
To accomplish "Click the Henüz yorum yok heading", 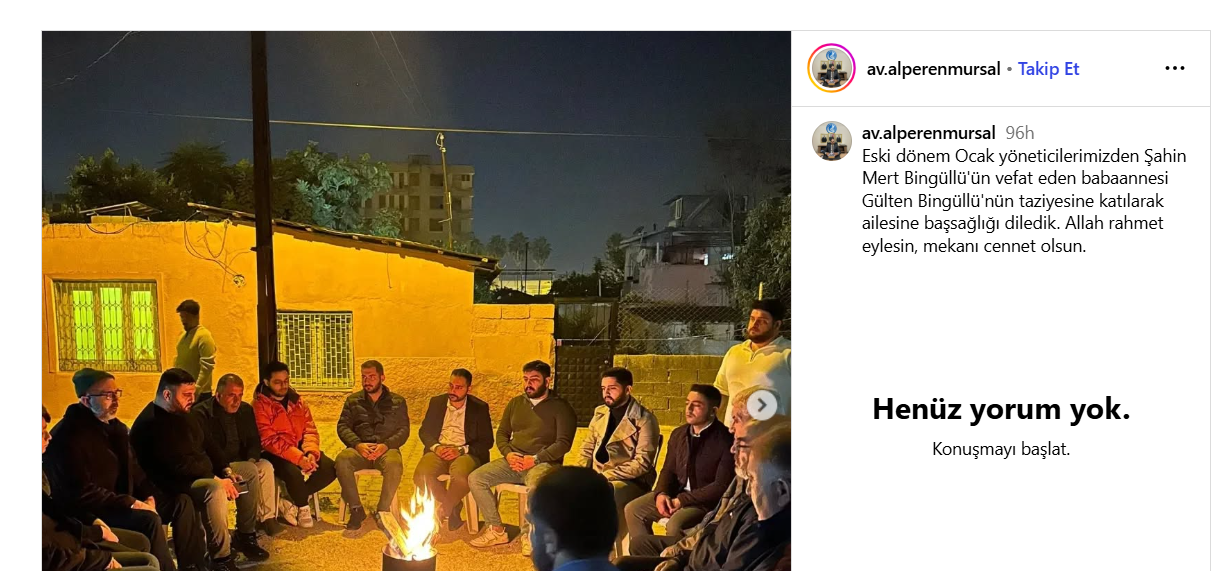I will point(1001,409).
